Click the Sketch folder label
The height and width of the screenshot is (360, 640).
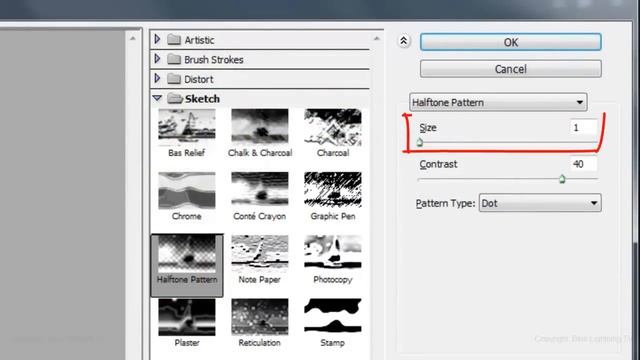(202, 99)
